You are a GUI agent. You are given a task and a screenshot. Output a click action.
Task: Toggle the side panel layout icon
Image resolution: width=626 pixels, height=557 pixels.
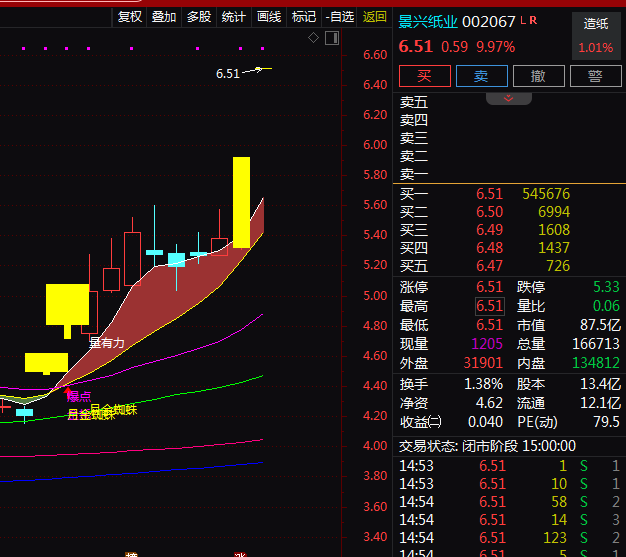click(332, 38)
